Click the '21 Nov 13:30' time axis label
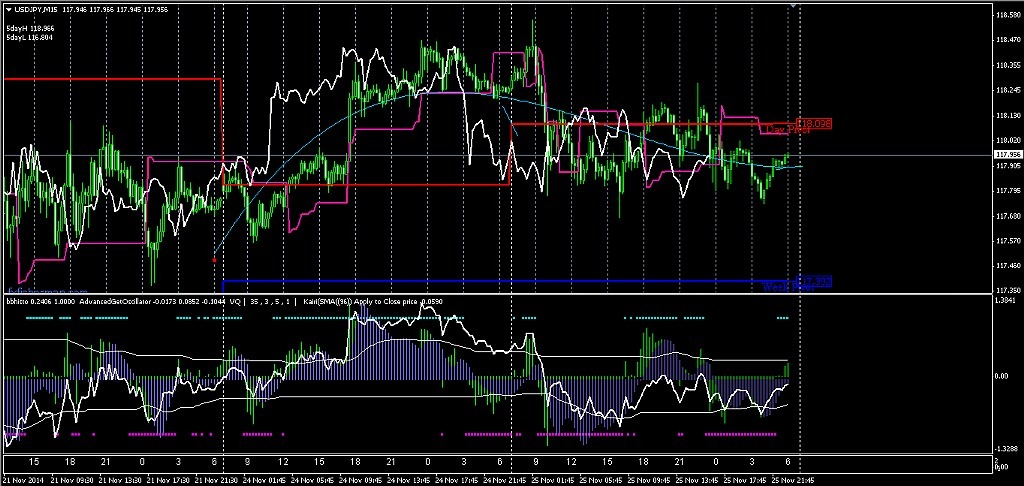 [119, 480]
